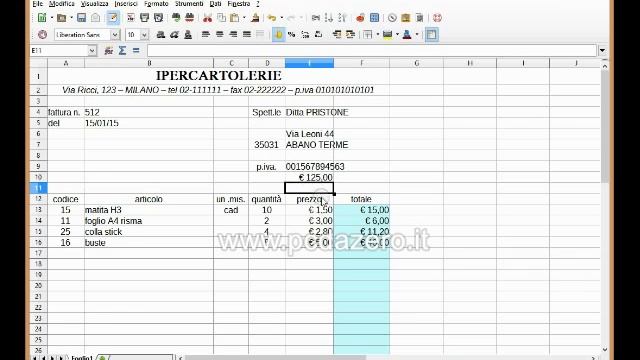Click the Open file folder icon
The image size is (640, 360).
61,18
